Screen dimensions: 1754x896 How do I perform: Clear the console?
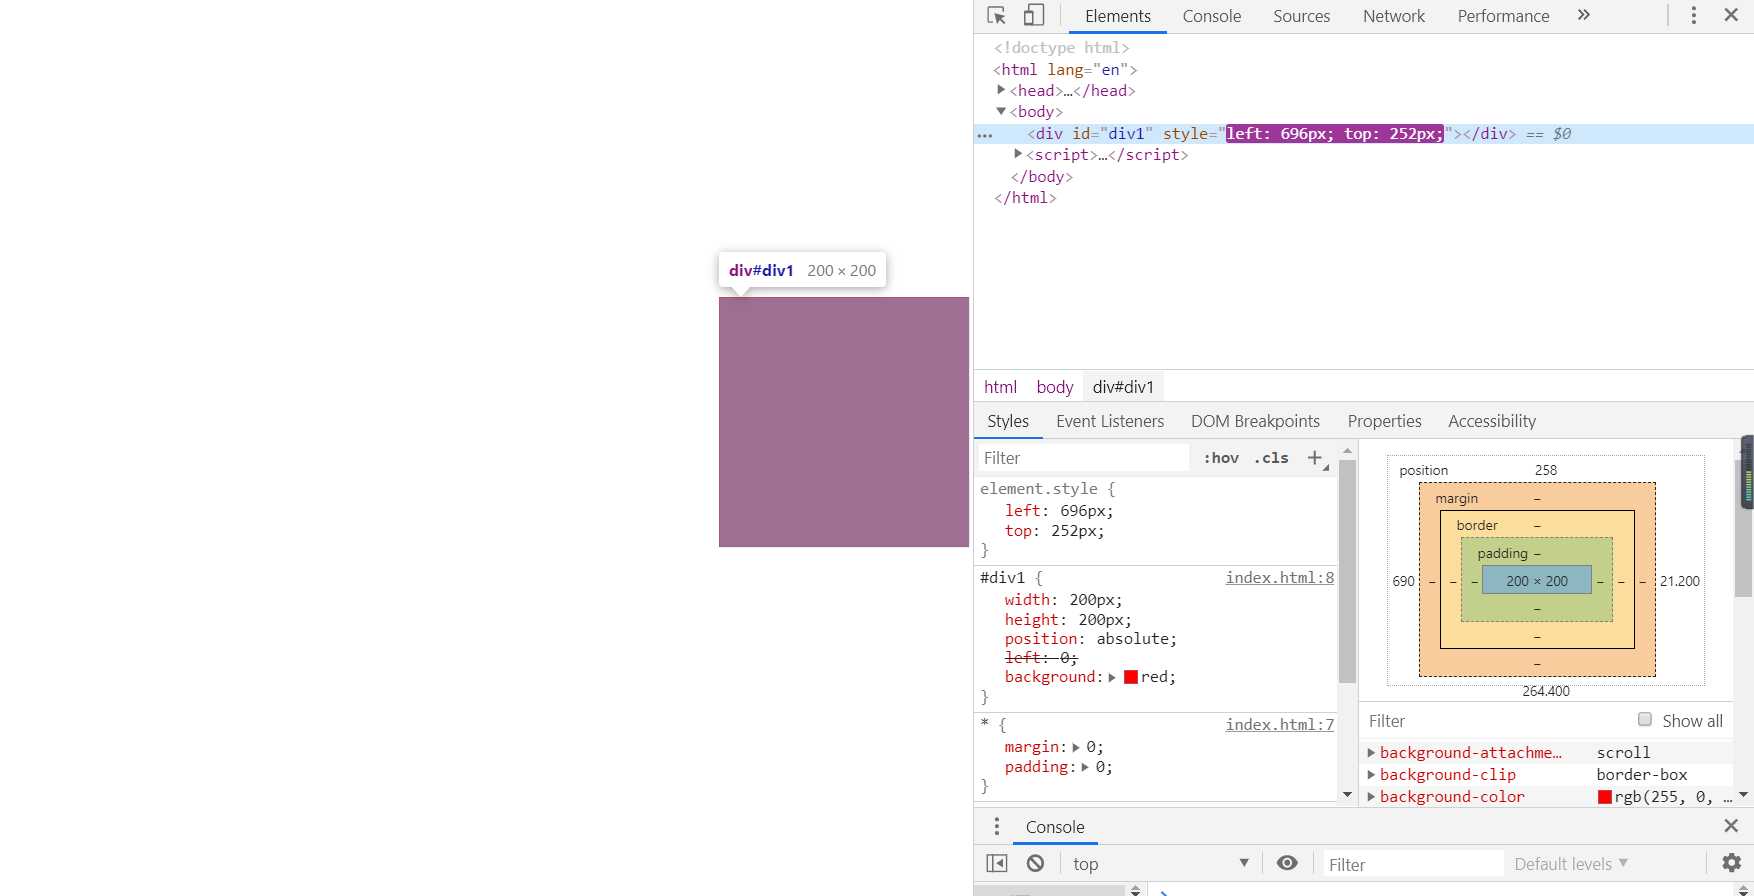[x=1036, y=864]
